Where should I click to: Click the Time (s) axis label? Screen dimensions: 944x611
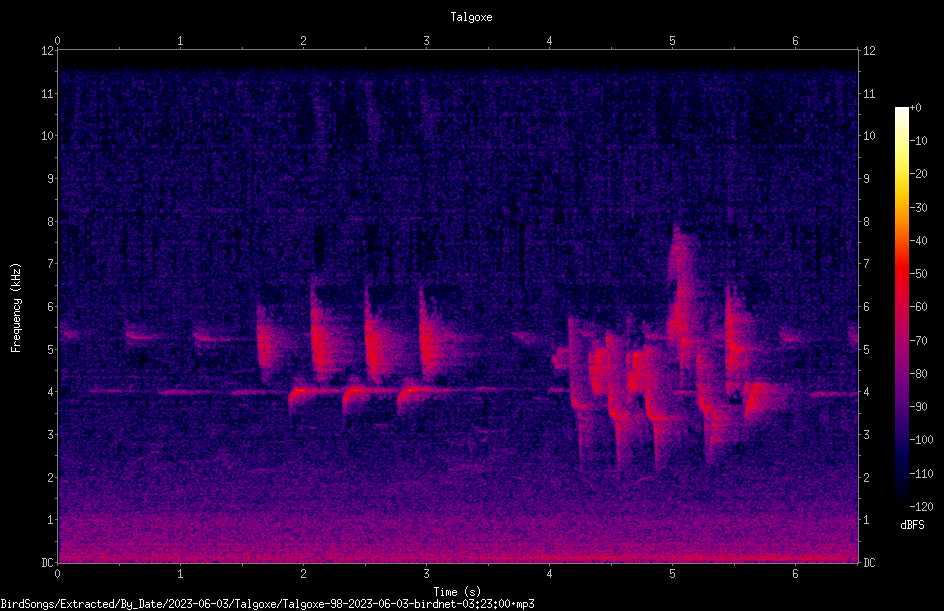tap(457, 592)
